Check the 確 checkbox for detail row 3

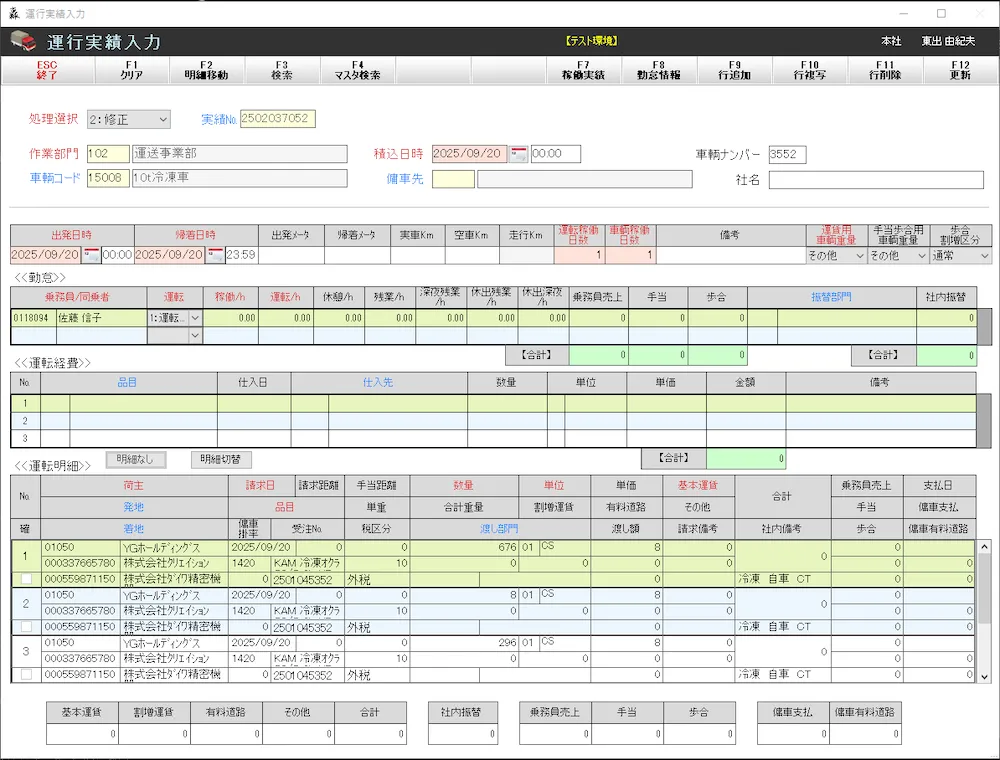point(25,675)
